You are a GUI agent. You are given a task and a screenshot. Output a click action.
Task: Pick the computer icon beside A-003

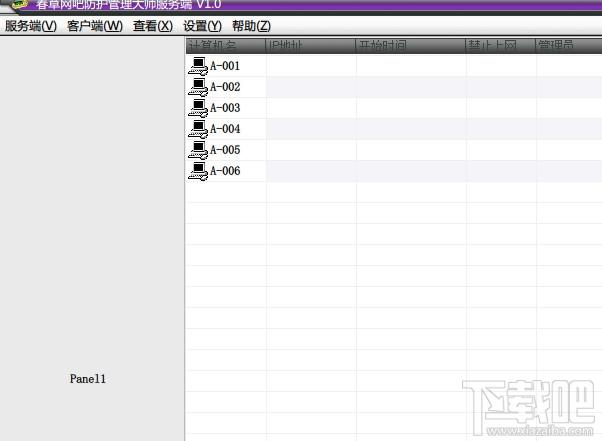point(198,108)
